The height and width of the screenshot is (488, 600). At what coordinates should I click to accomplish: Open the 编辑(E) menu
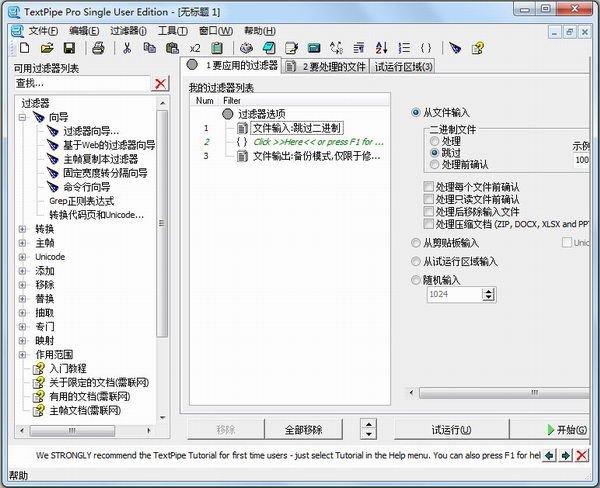pos(84,31)
